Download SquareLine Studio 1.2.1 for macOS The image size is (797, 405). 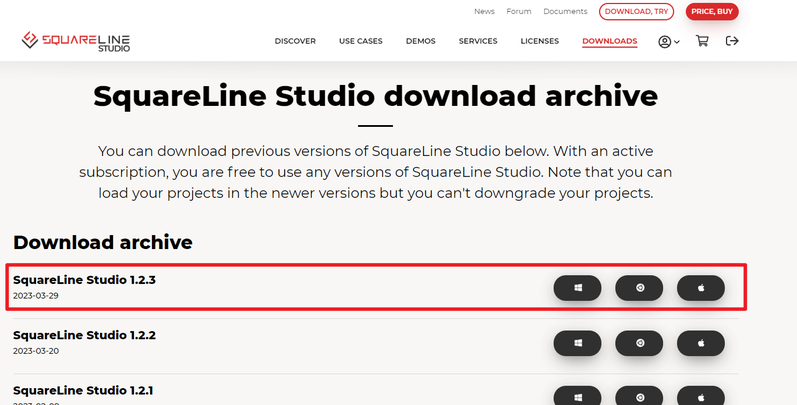701,396
